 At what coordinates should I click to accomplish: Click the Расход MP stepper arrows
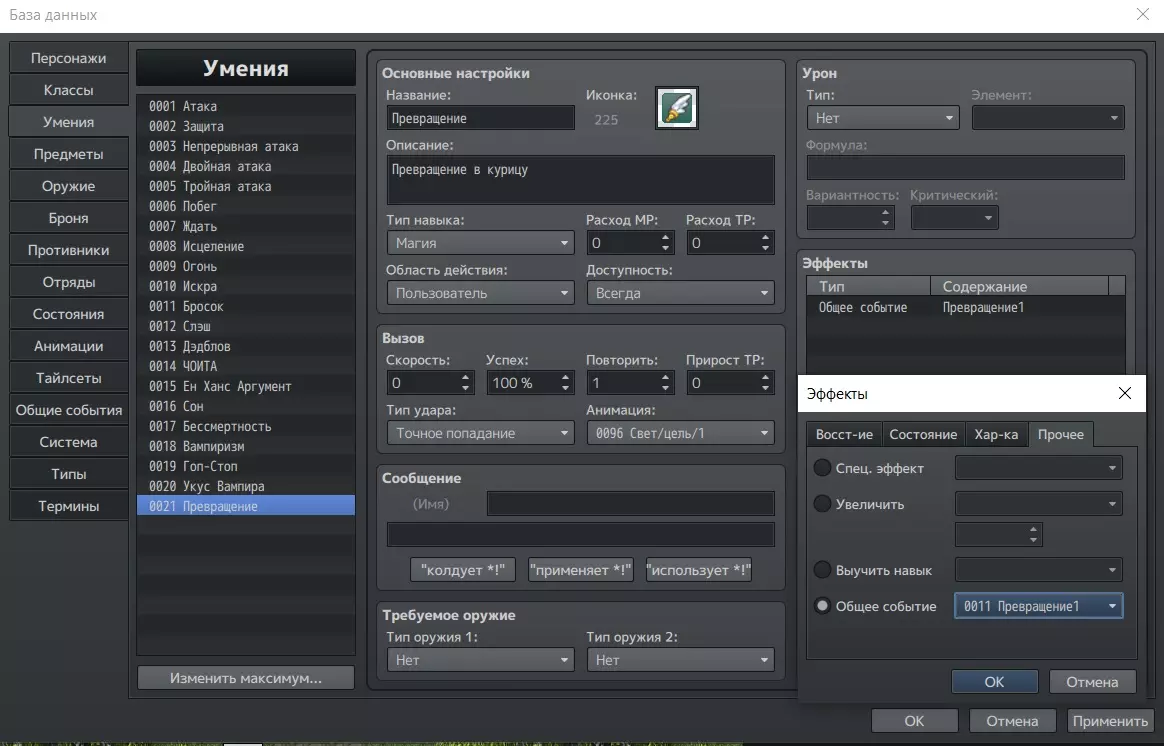point(665,243)
